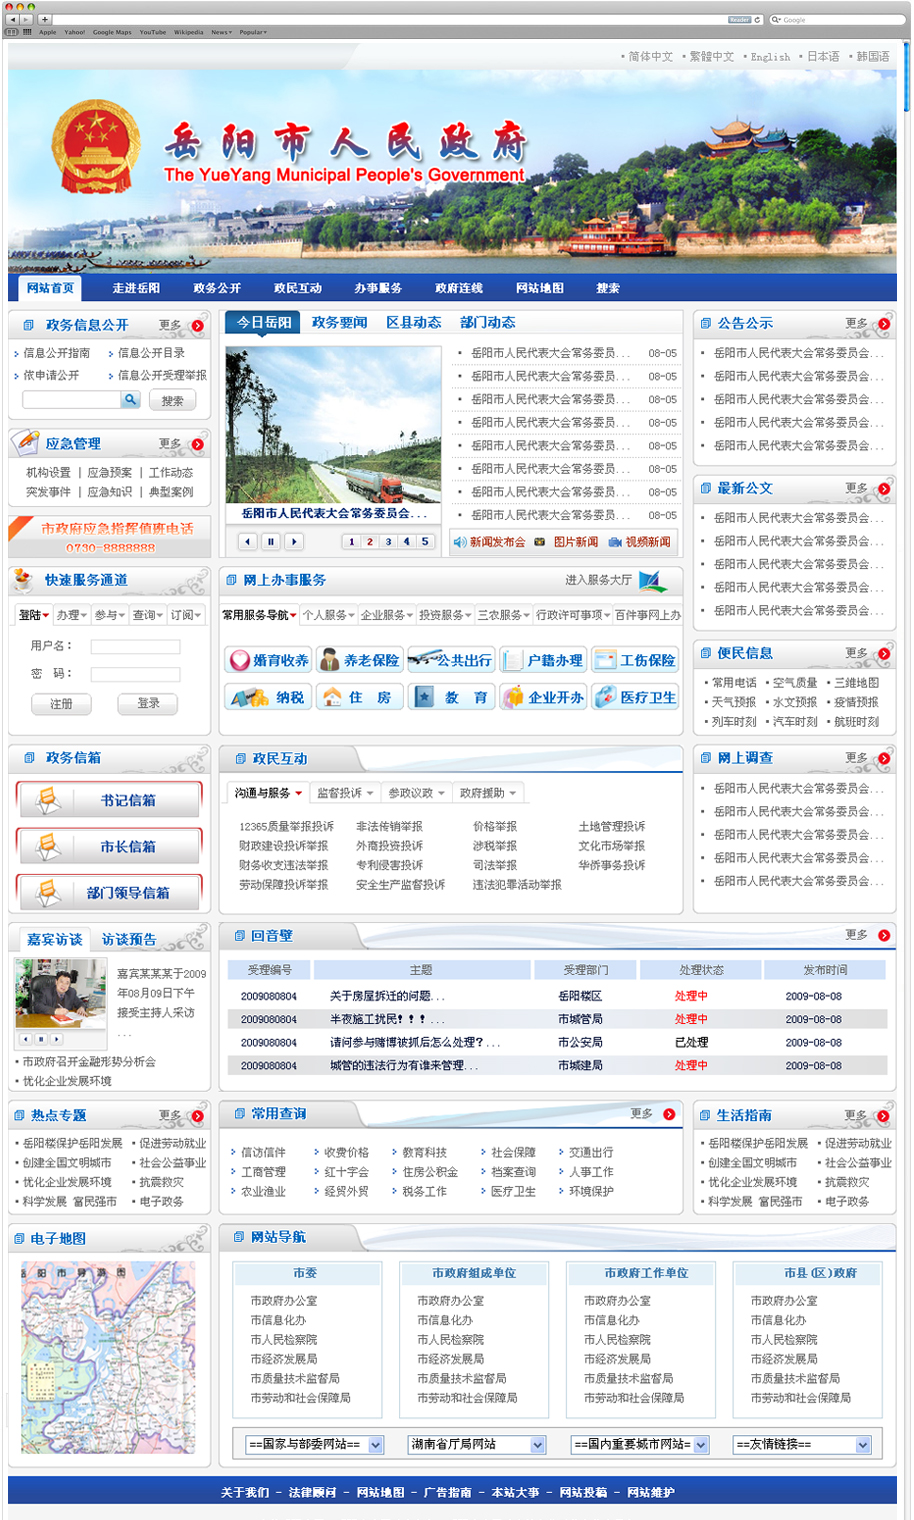Viewport: 914px width, 1520px height.
Task: Jump to slide 3 in slideshow
Action: point(388,542)
